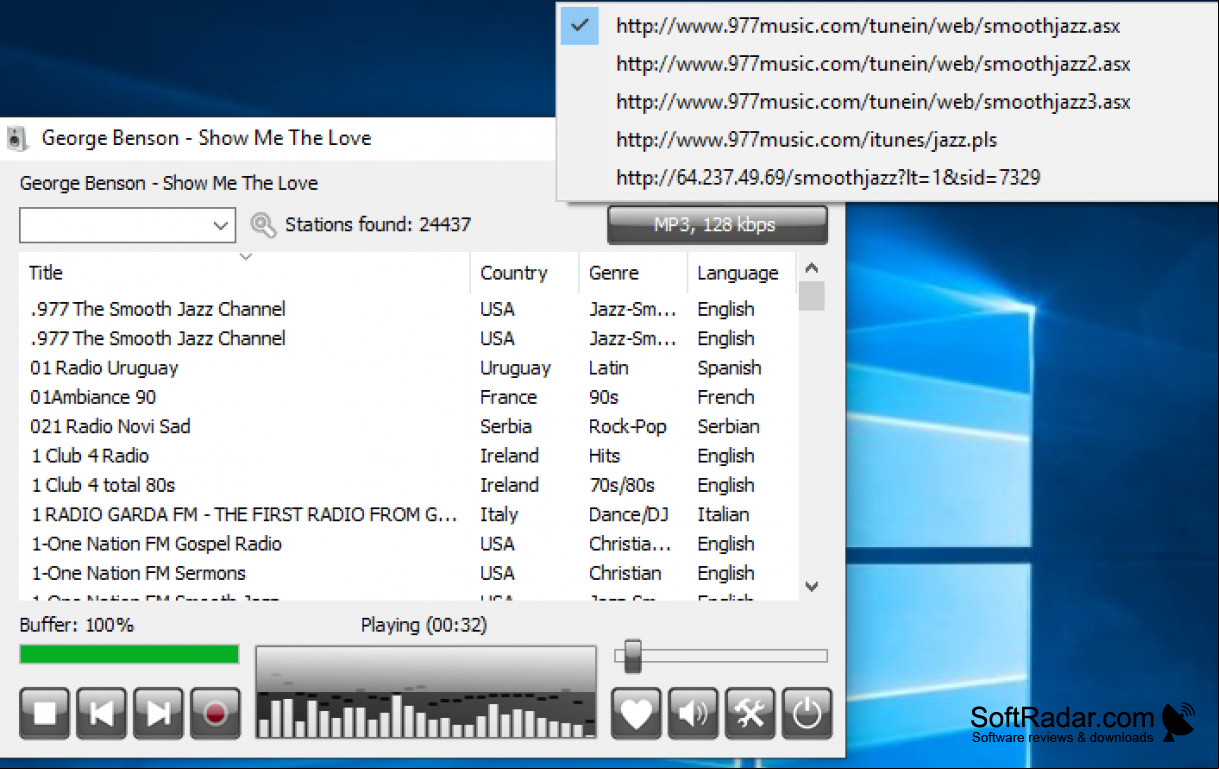Click the Buffer: 100% label

coord(77,625)
